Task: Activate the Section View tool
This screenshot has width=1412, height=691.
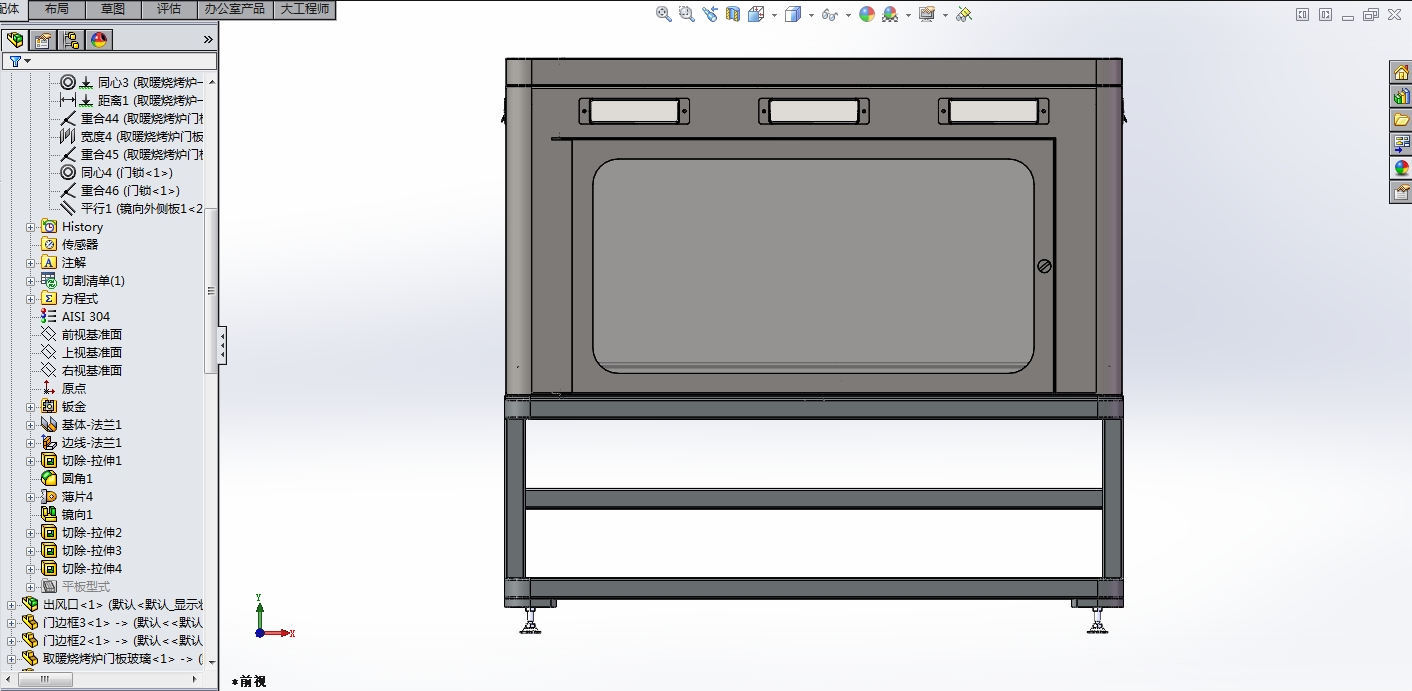Action: (733, 14)
